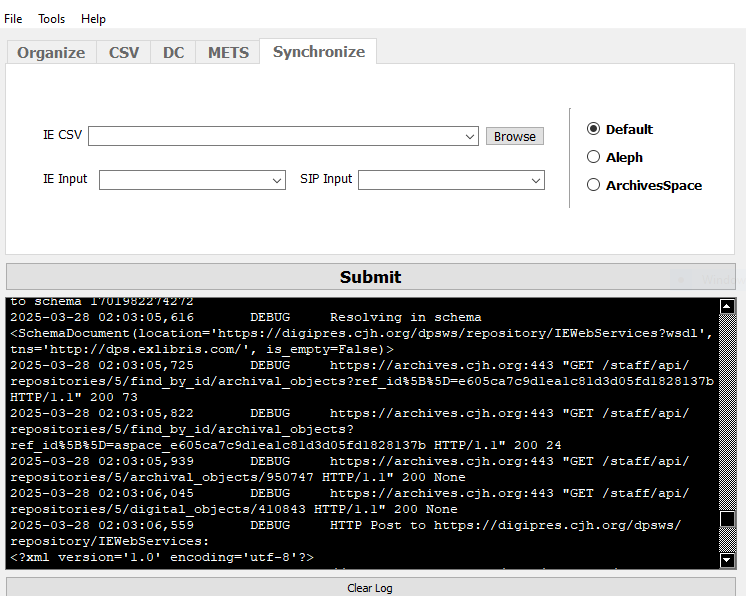The height and width of the screenshot is (596, 746).
Task: Click the Browse button
Action: [x=515, y=136]
